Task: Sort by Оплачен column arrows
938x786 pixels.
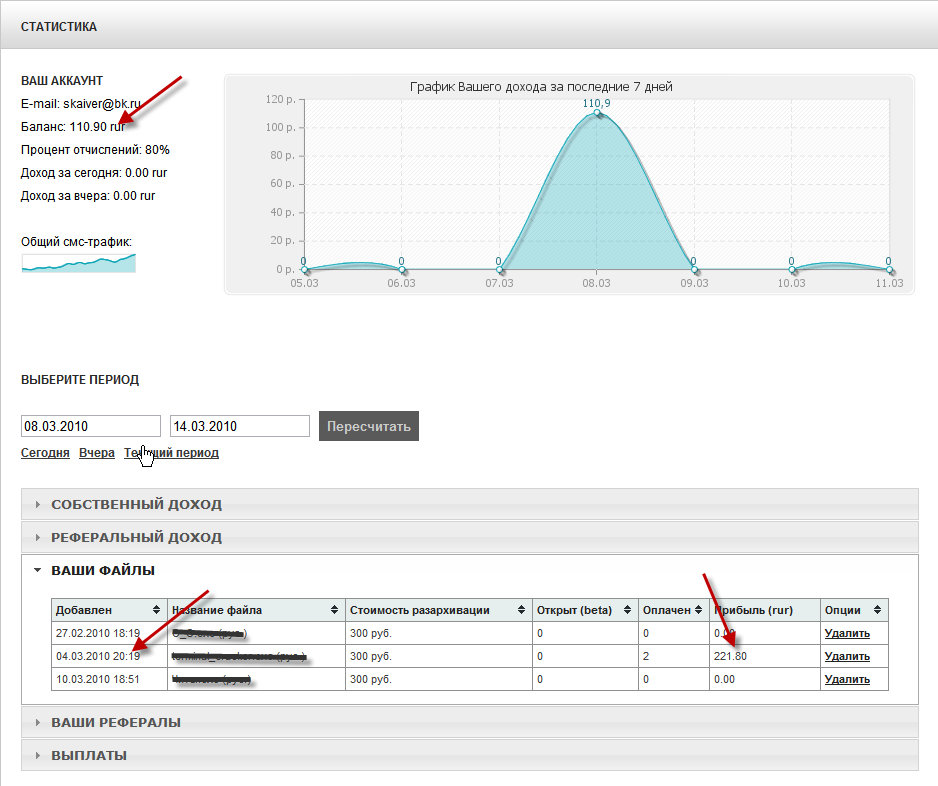Action: point(698,610)
